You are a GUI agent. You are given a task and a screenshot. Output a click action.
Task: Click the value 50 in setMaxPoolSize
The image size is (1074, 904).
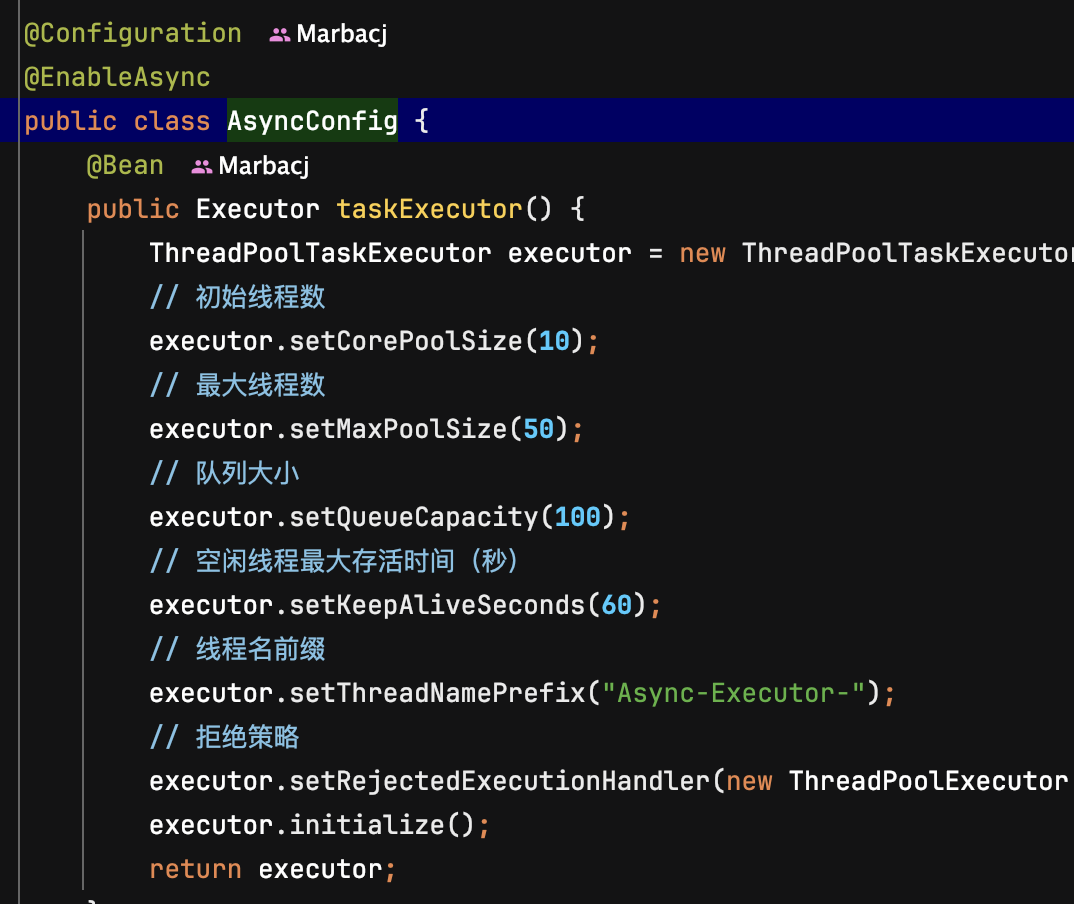point(539,430)
